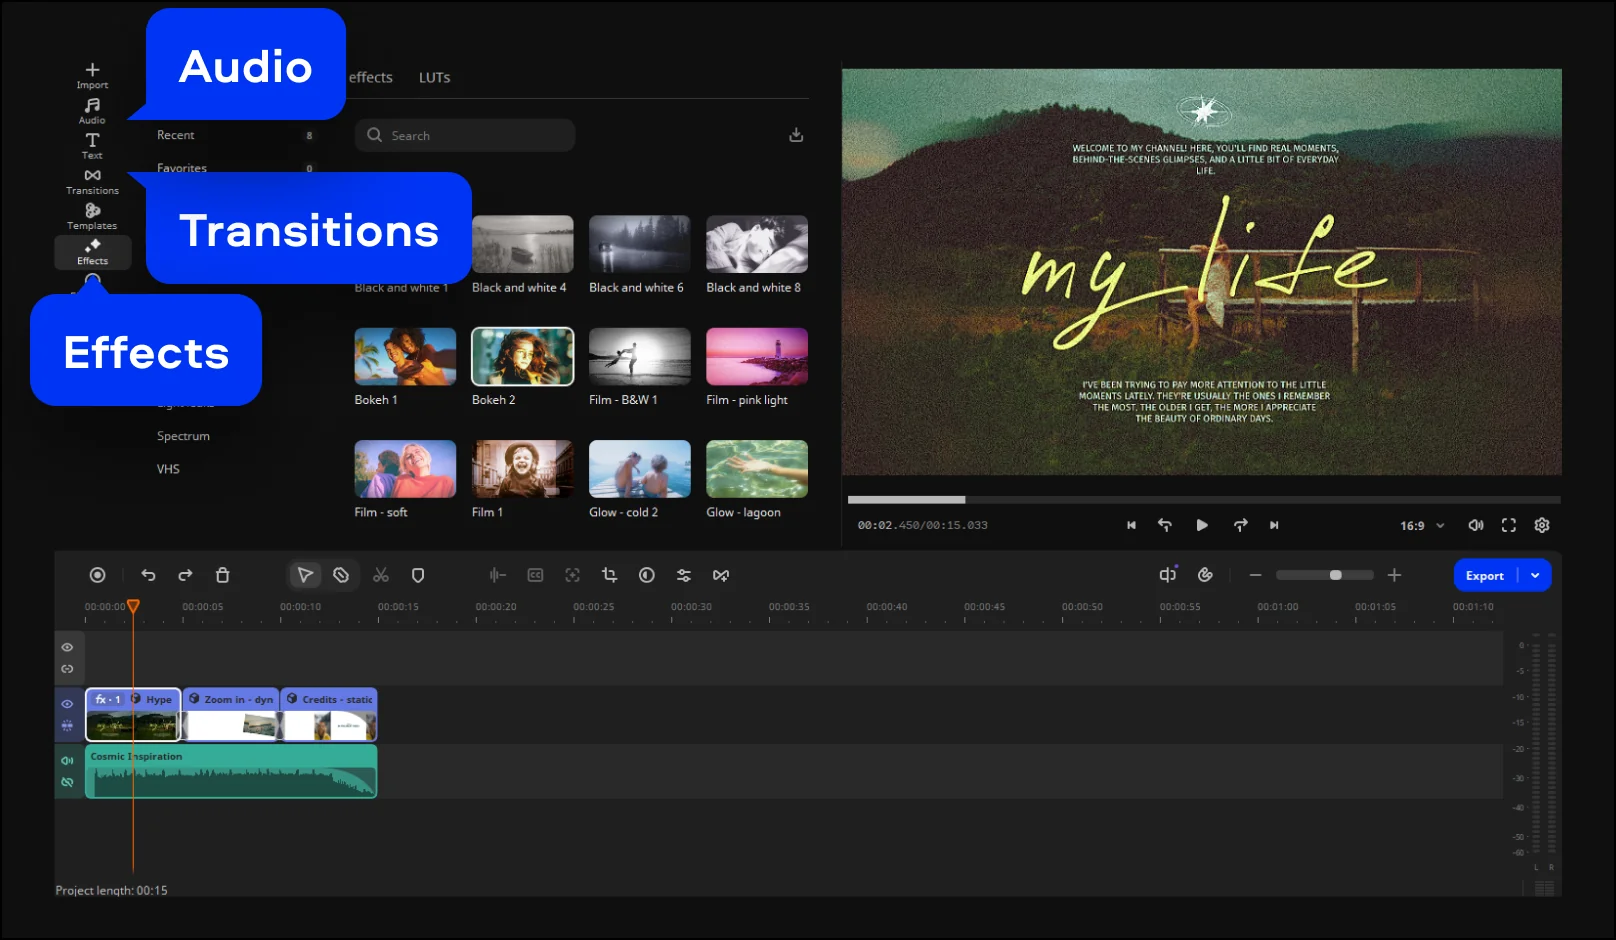Screen dimensions: 1616x940
Task: Redo the last action
Action: pyautogui.click(x=185, y=575)
